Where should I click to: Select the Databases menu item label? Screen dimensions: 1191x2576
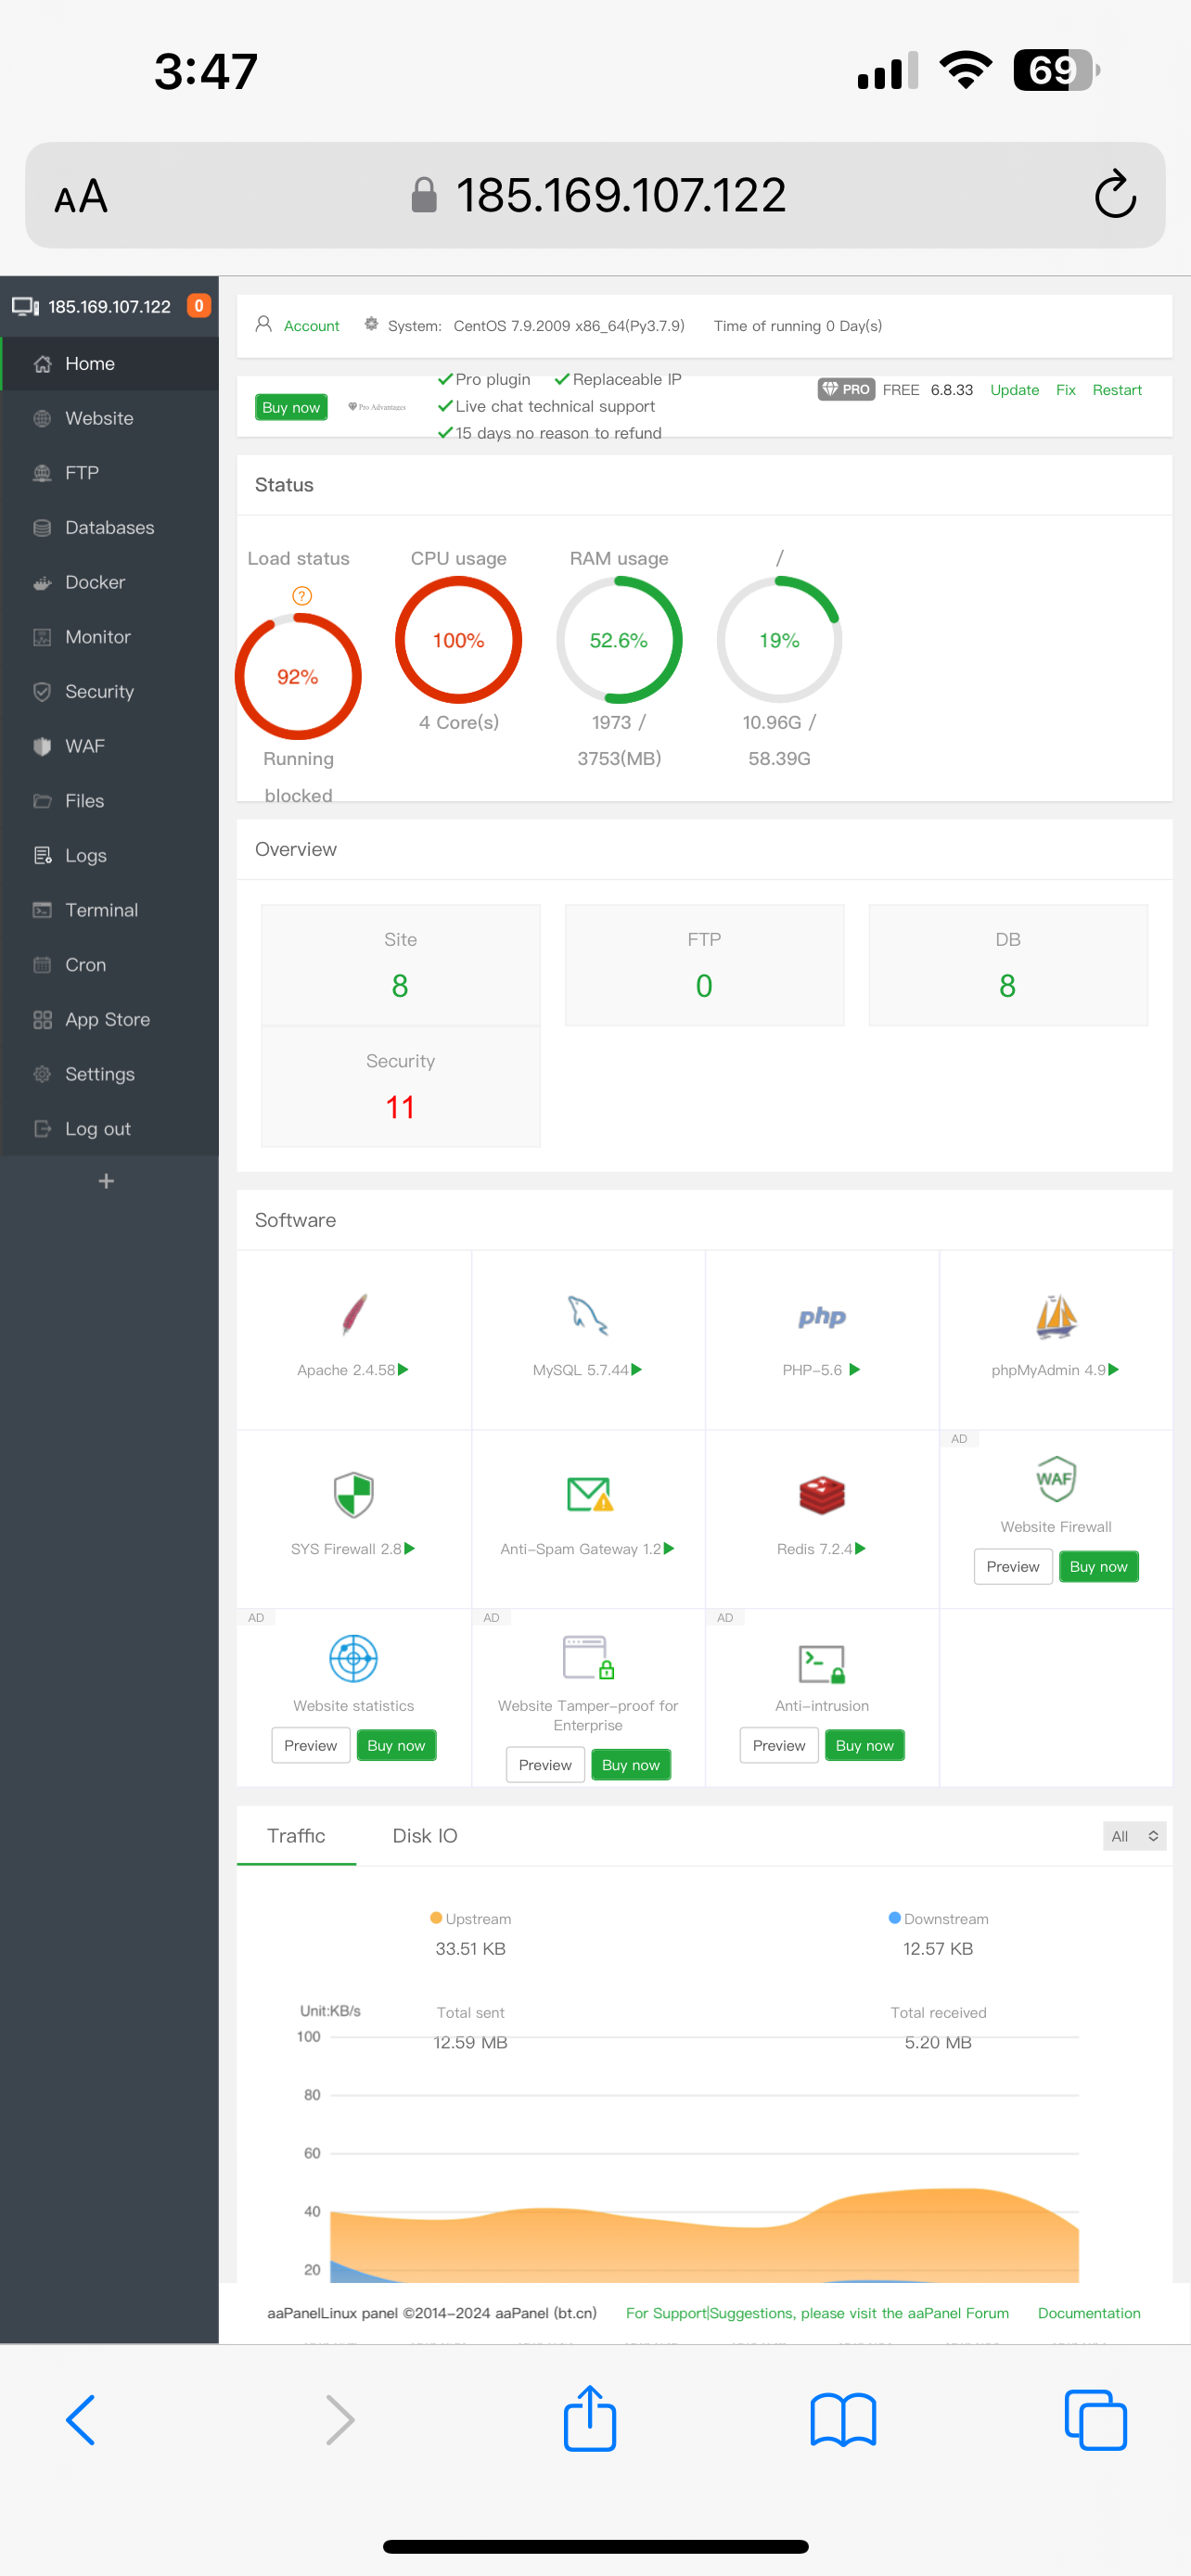tap(110, 528)
